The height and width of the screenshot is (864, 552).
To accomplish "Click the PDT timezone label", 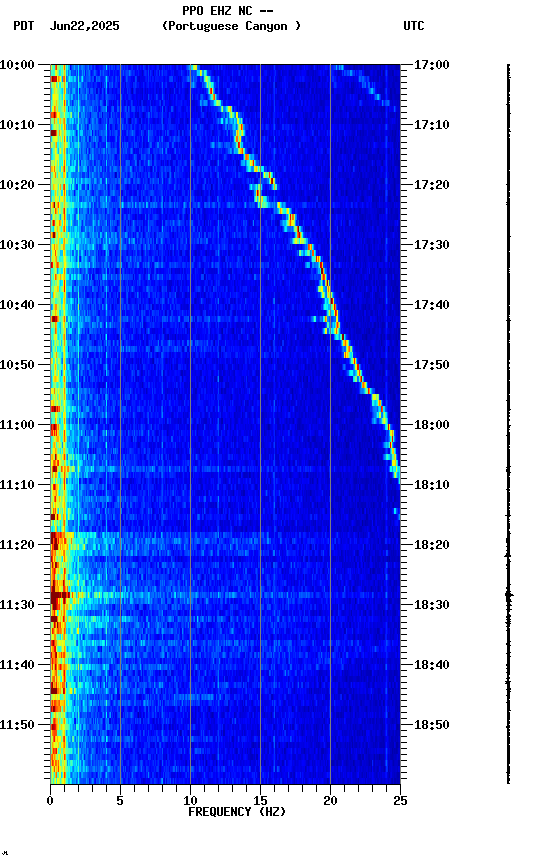I will point(24,26).
